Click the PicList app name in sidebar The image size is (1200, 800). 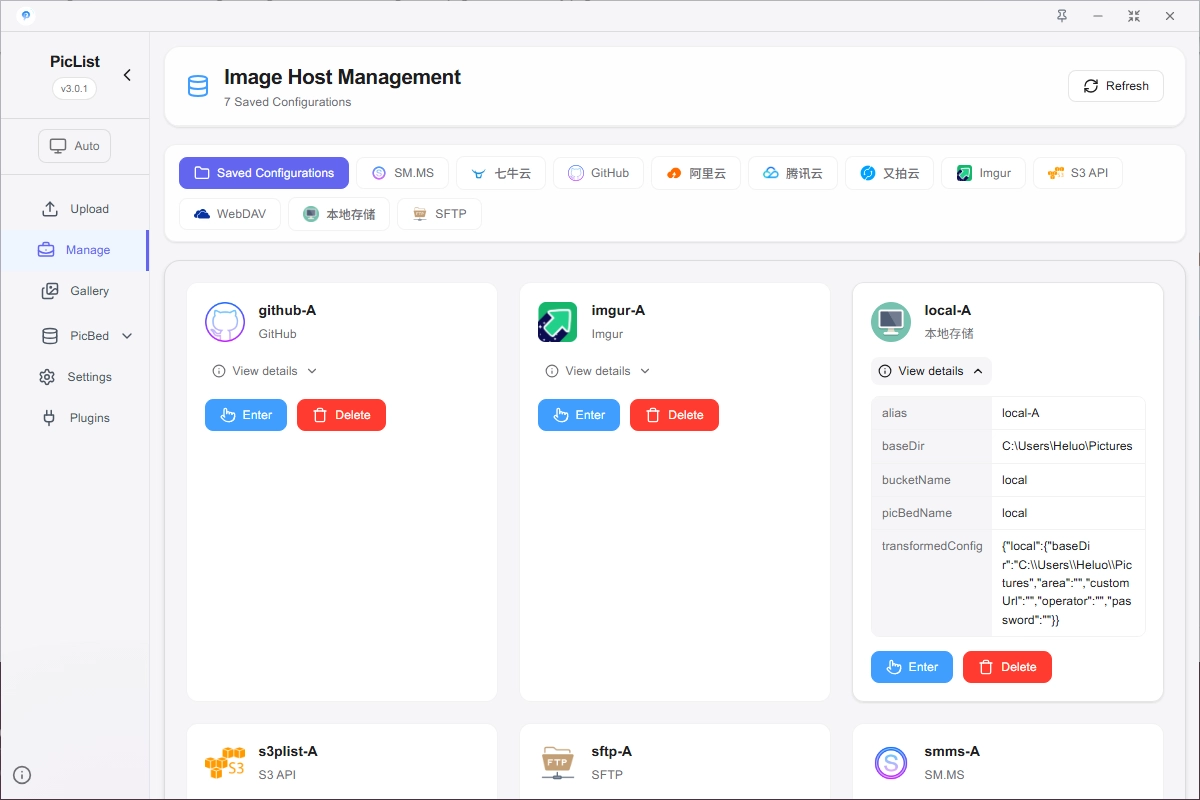click(75, 62)
